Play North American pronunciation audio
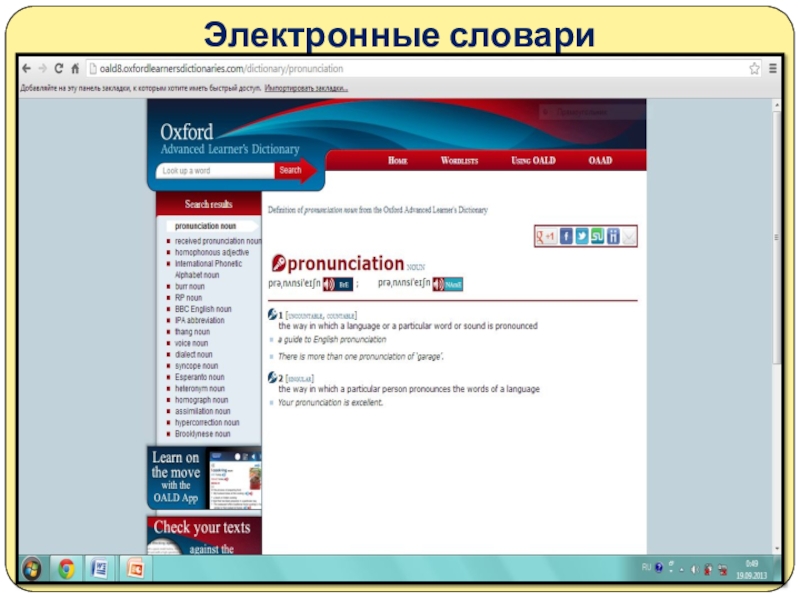This screenshot has width=800, height=600. [447, 284]
